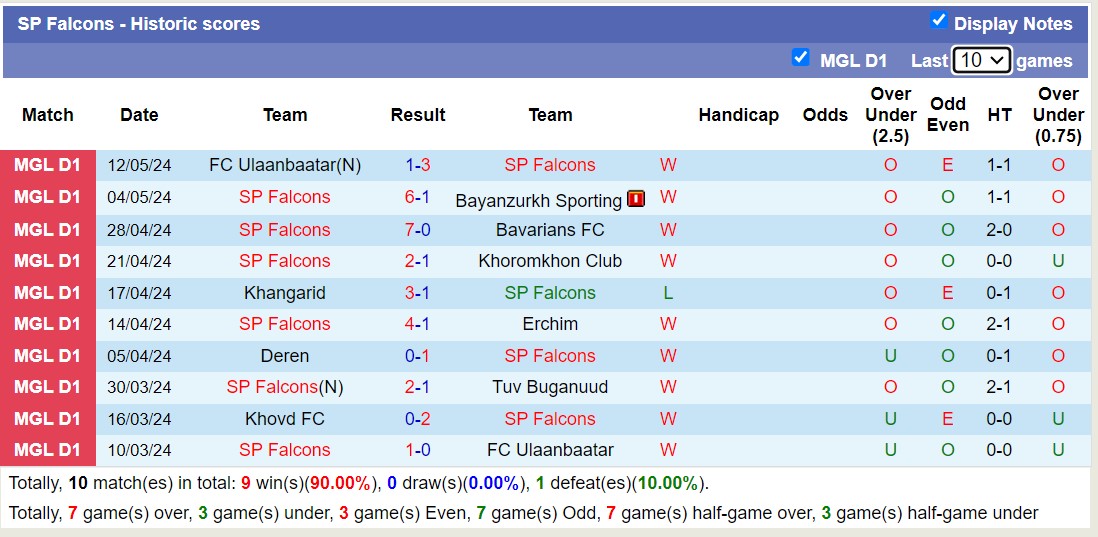Click the red card icon beside Bayanzurkh Sporting
The image size is (1098, 537).
tap(636, 199)
